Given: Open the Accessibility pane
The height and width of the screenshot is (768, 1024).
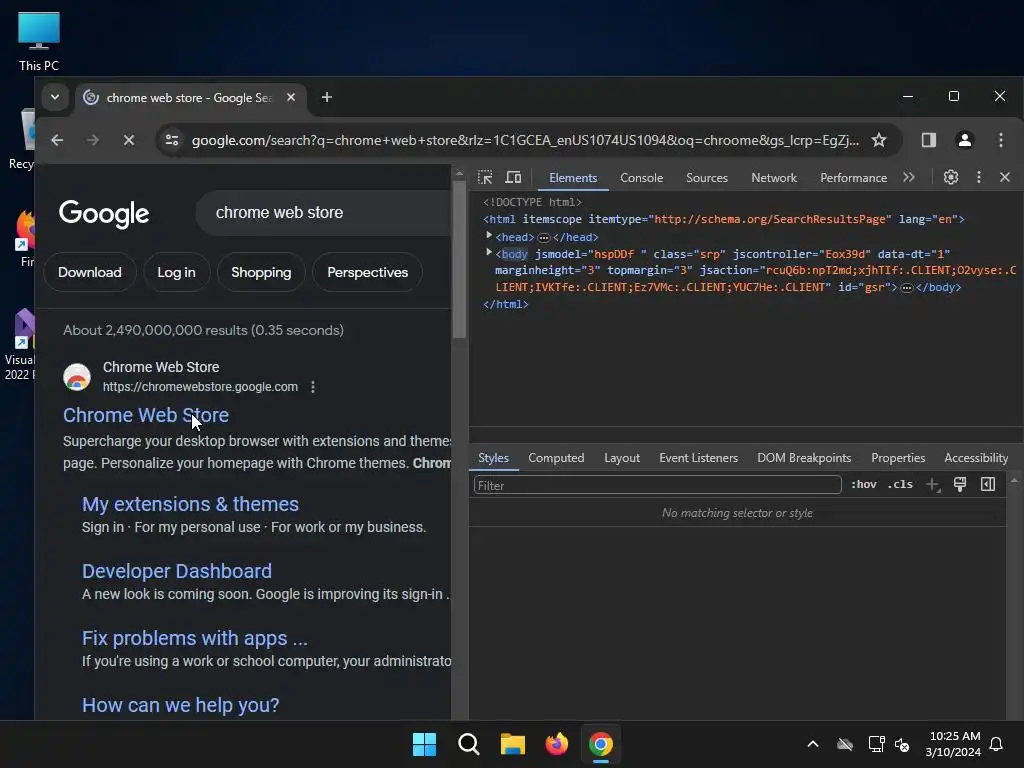Looking at the screenshot, I should [976, 458].
